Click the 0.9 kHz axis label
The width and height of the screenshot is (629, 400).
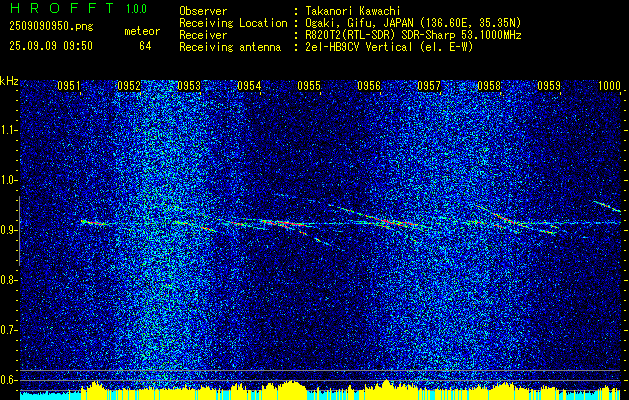click(9, 230)
